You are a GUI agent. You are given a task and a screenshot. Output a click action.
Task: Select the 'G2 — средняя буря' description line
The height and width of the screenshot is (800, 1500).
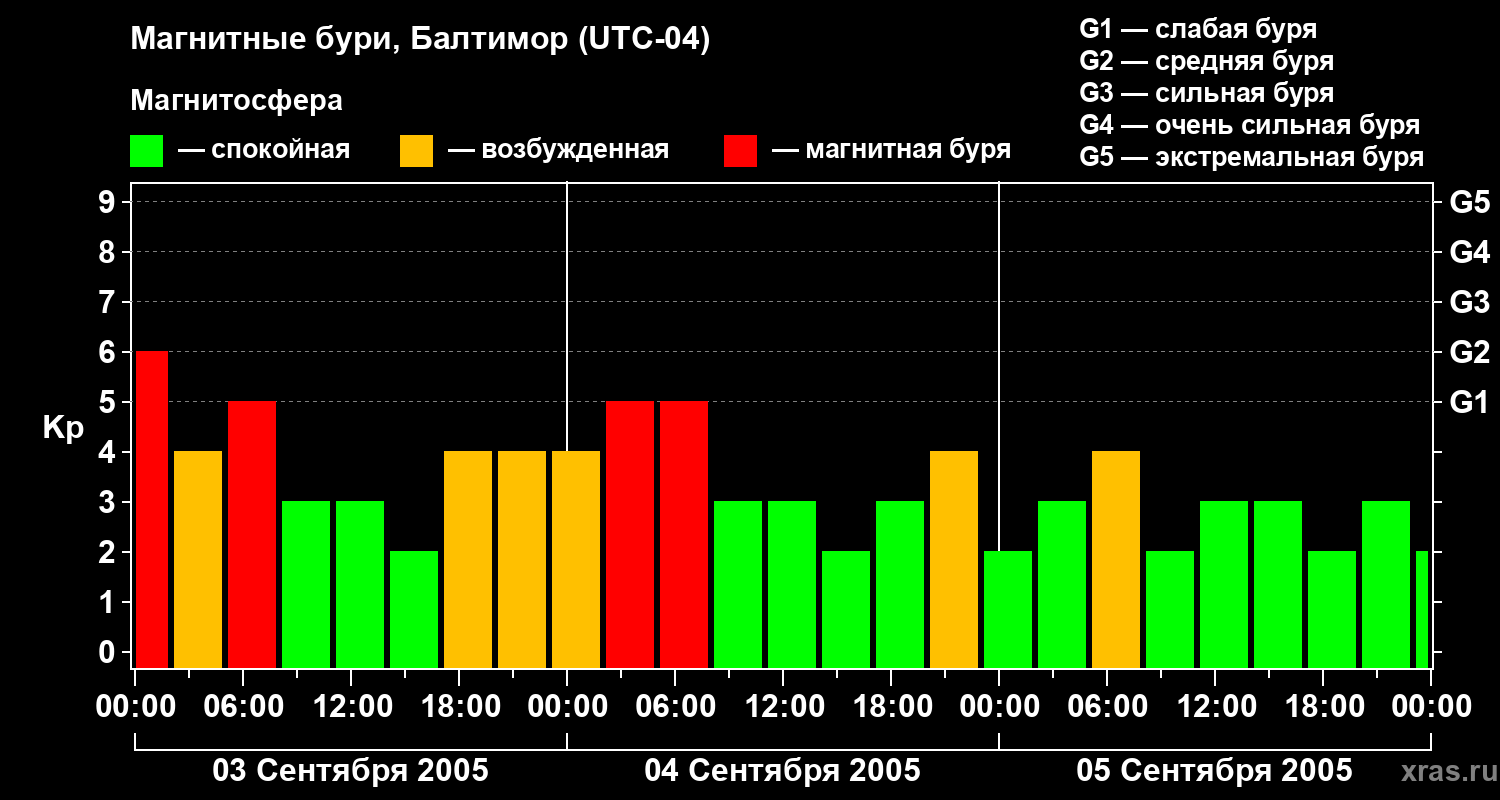point(1207,61)
